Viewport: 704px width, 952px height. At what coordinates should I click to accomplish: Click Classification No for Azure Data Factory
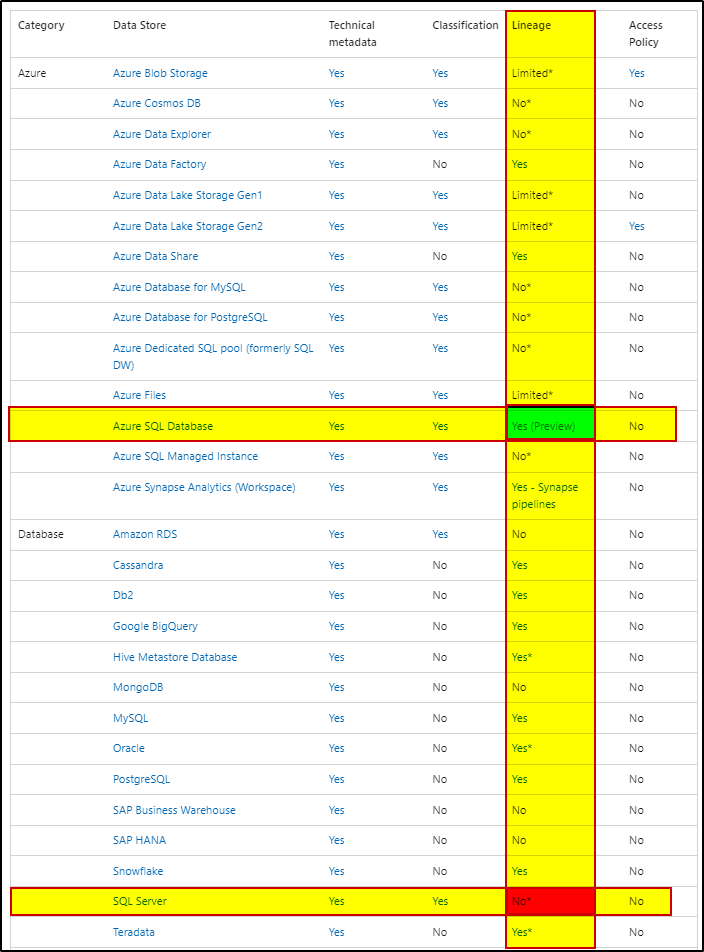pyautogui.click(x=440, y=165)
